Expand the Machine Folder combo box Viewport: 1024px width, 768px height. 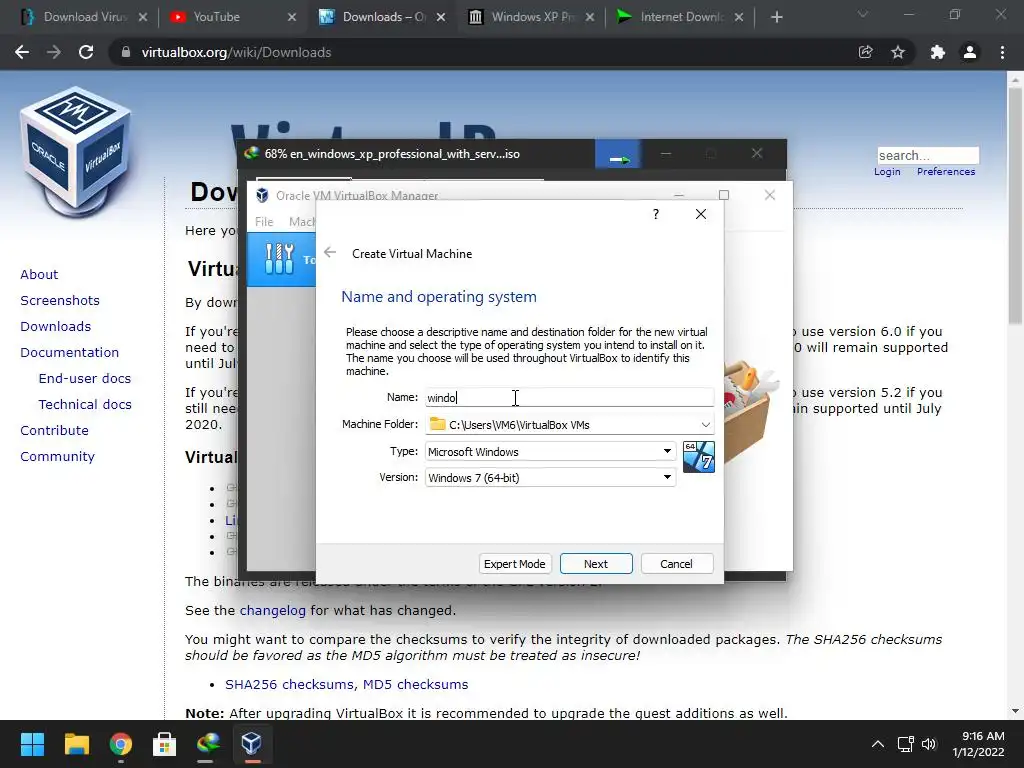[705, 424]
